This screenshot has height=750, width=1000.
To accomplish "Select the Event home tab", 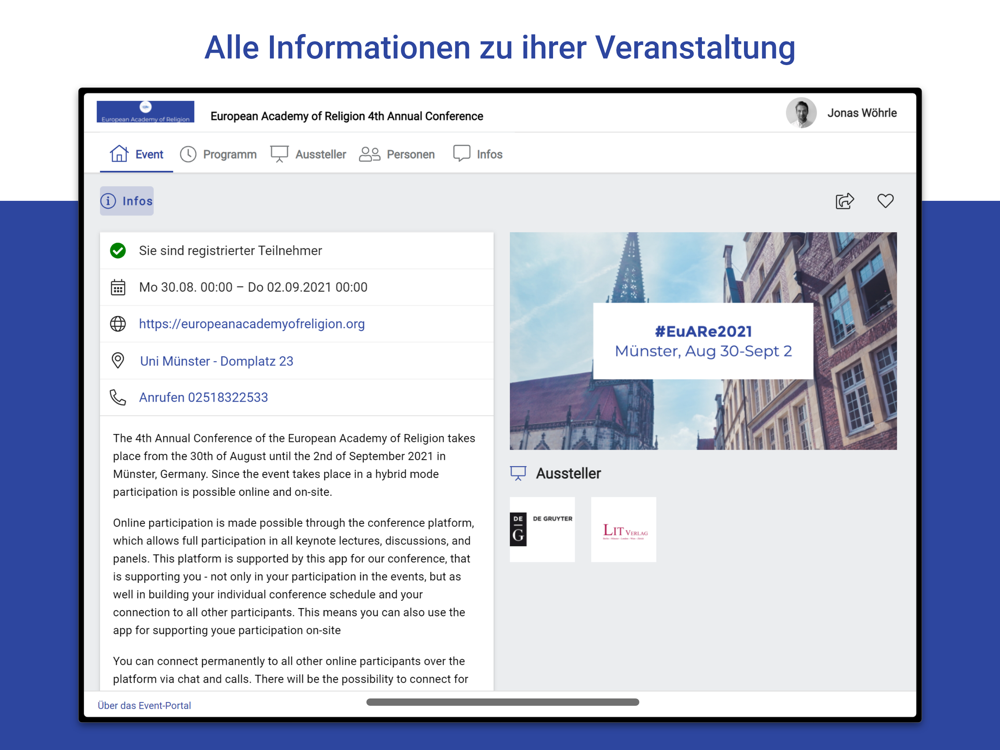I will click(137, 154).
